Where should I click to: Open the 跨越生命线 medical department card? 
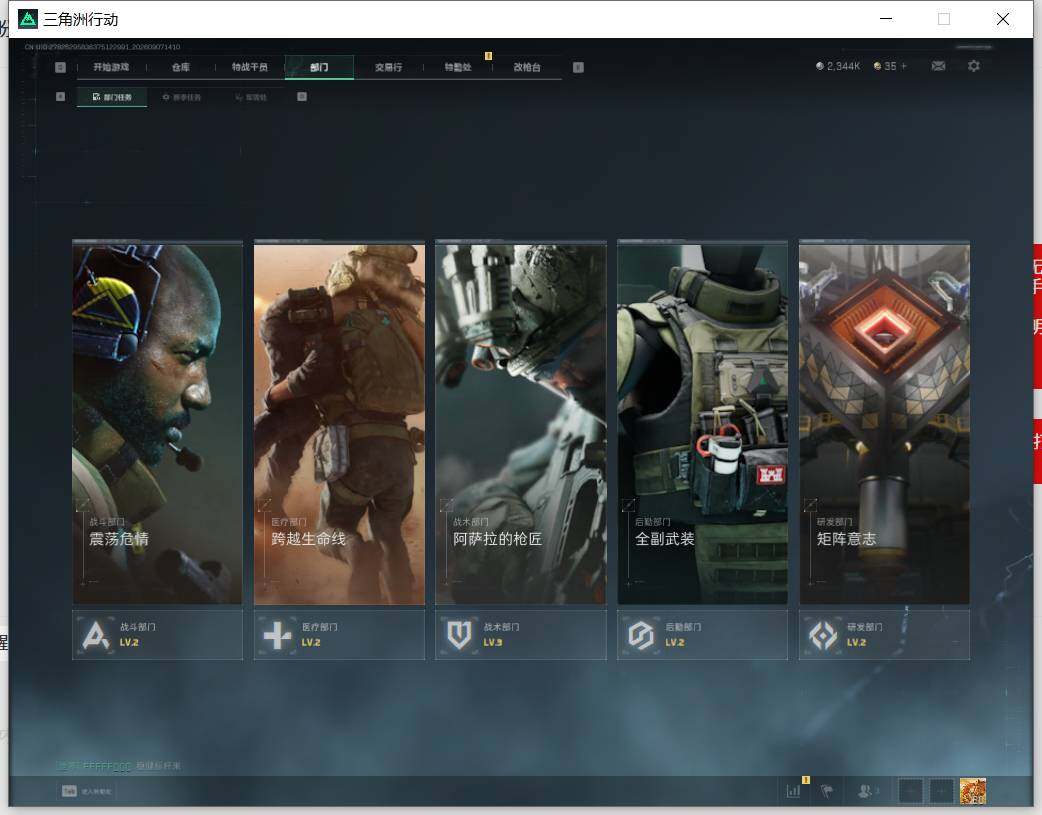[339, 423]
